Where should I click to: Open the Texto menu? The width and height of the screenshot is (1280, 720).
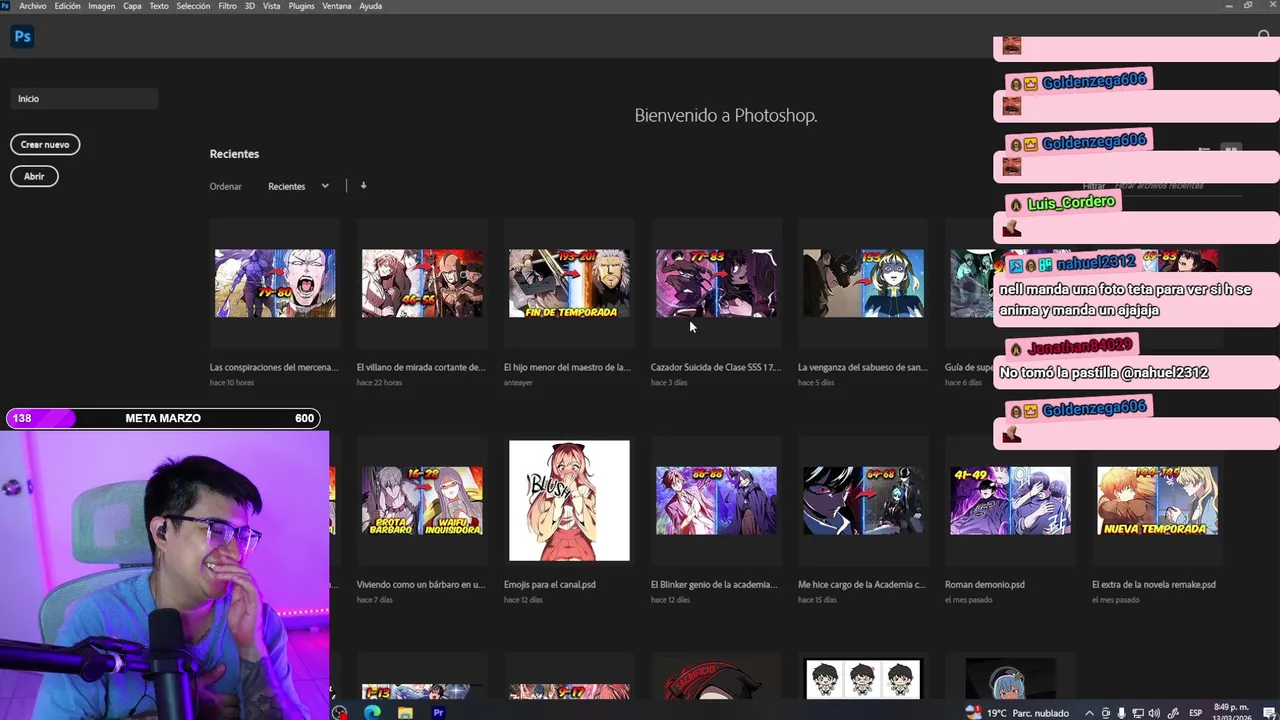159,6
